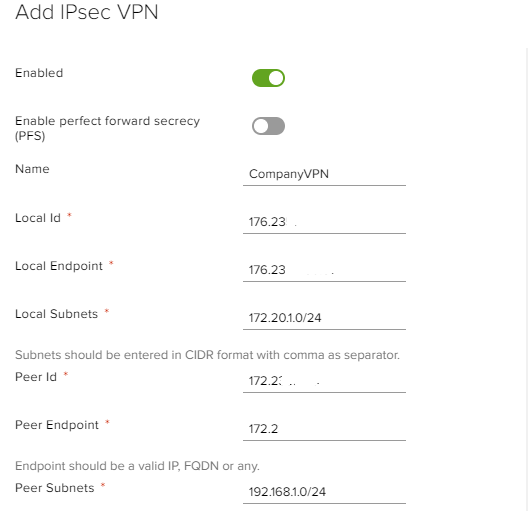Enable the perfect forward secrecy toggle
528x526 pixels.
click(268, 126)
